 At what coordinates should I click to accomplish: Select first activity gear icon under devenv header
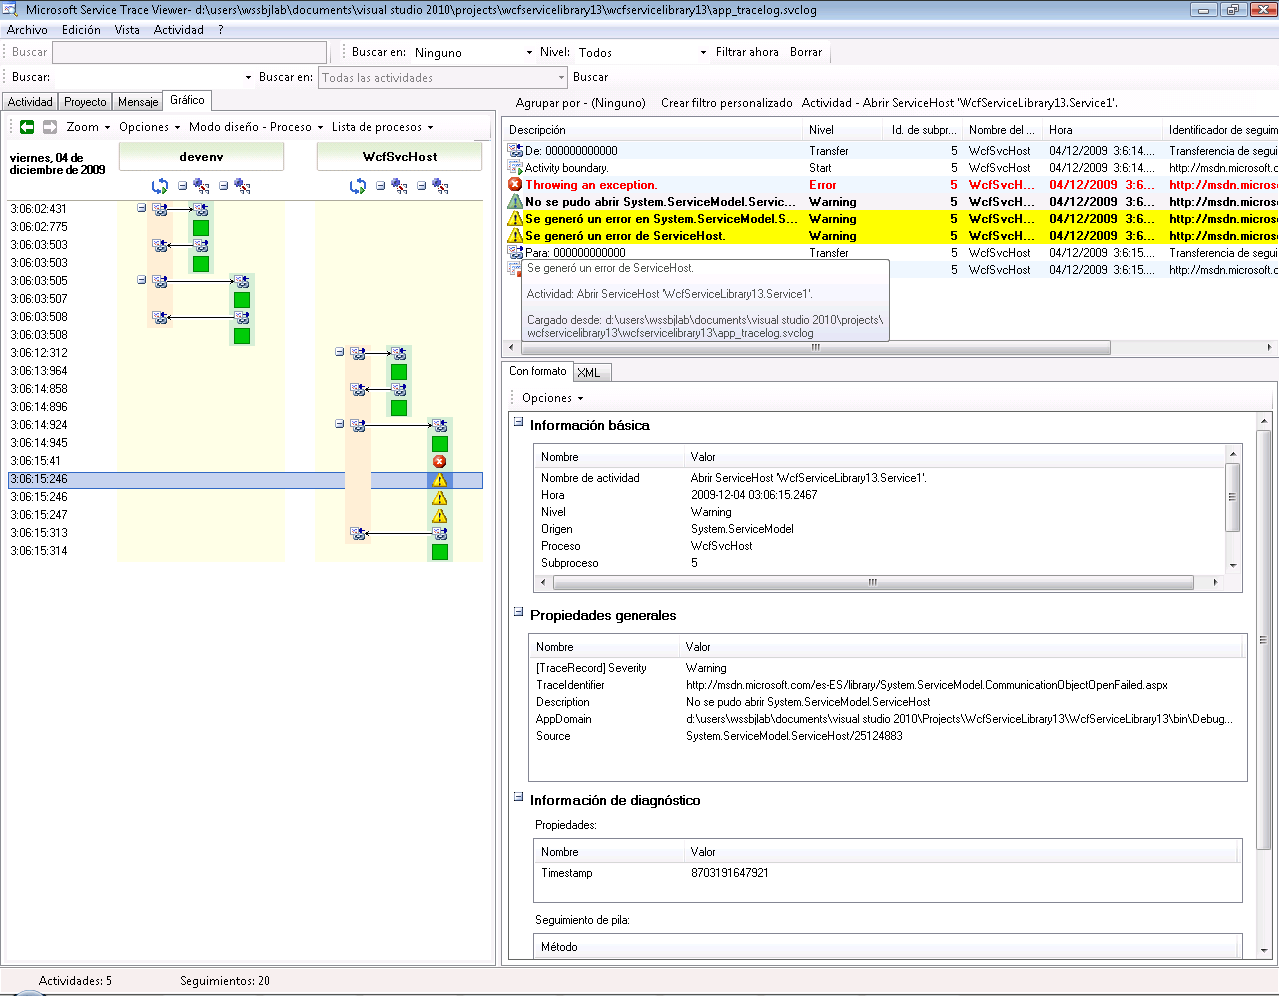pos(201,186)
